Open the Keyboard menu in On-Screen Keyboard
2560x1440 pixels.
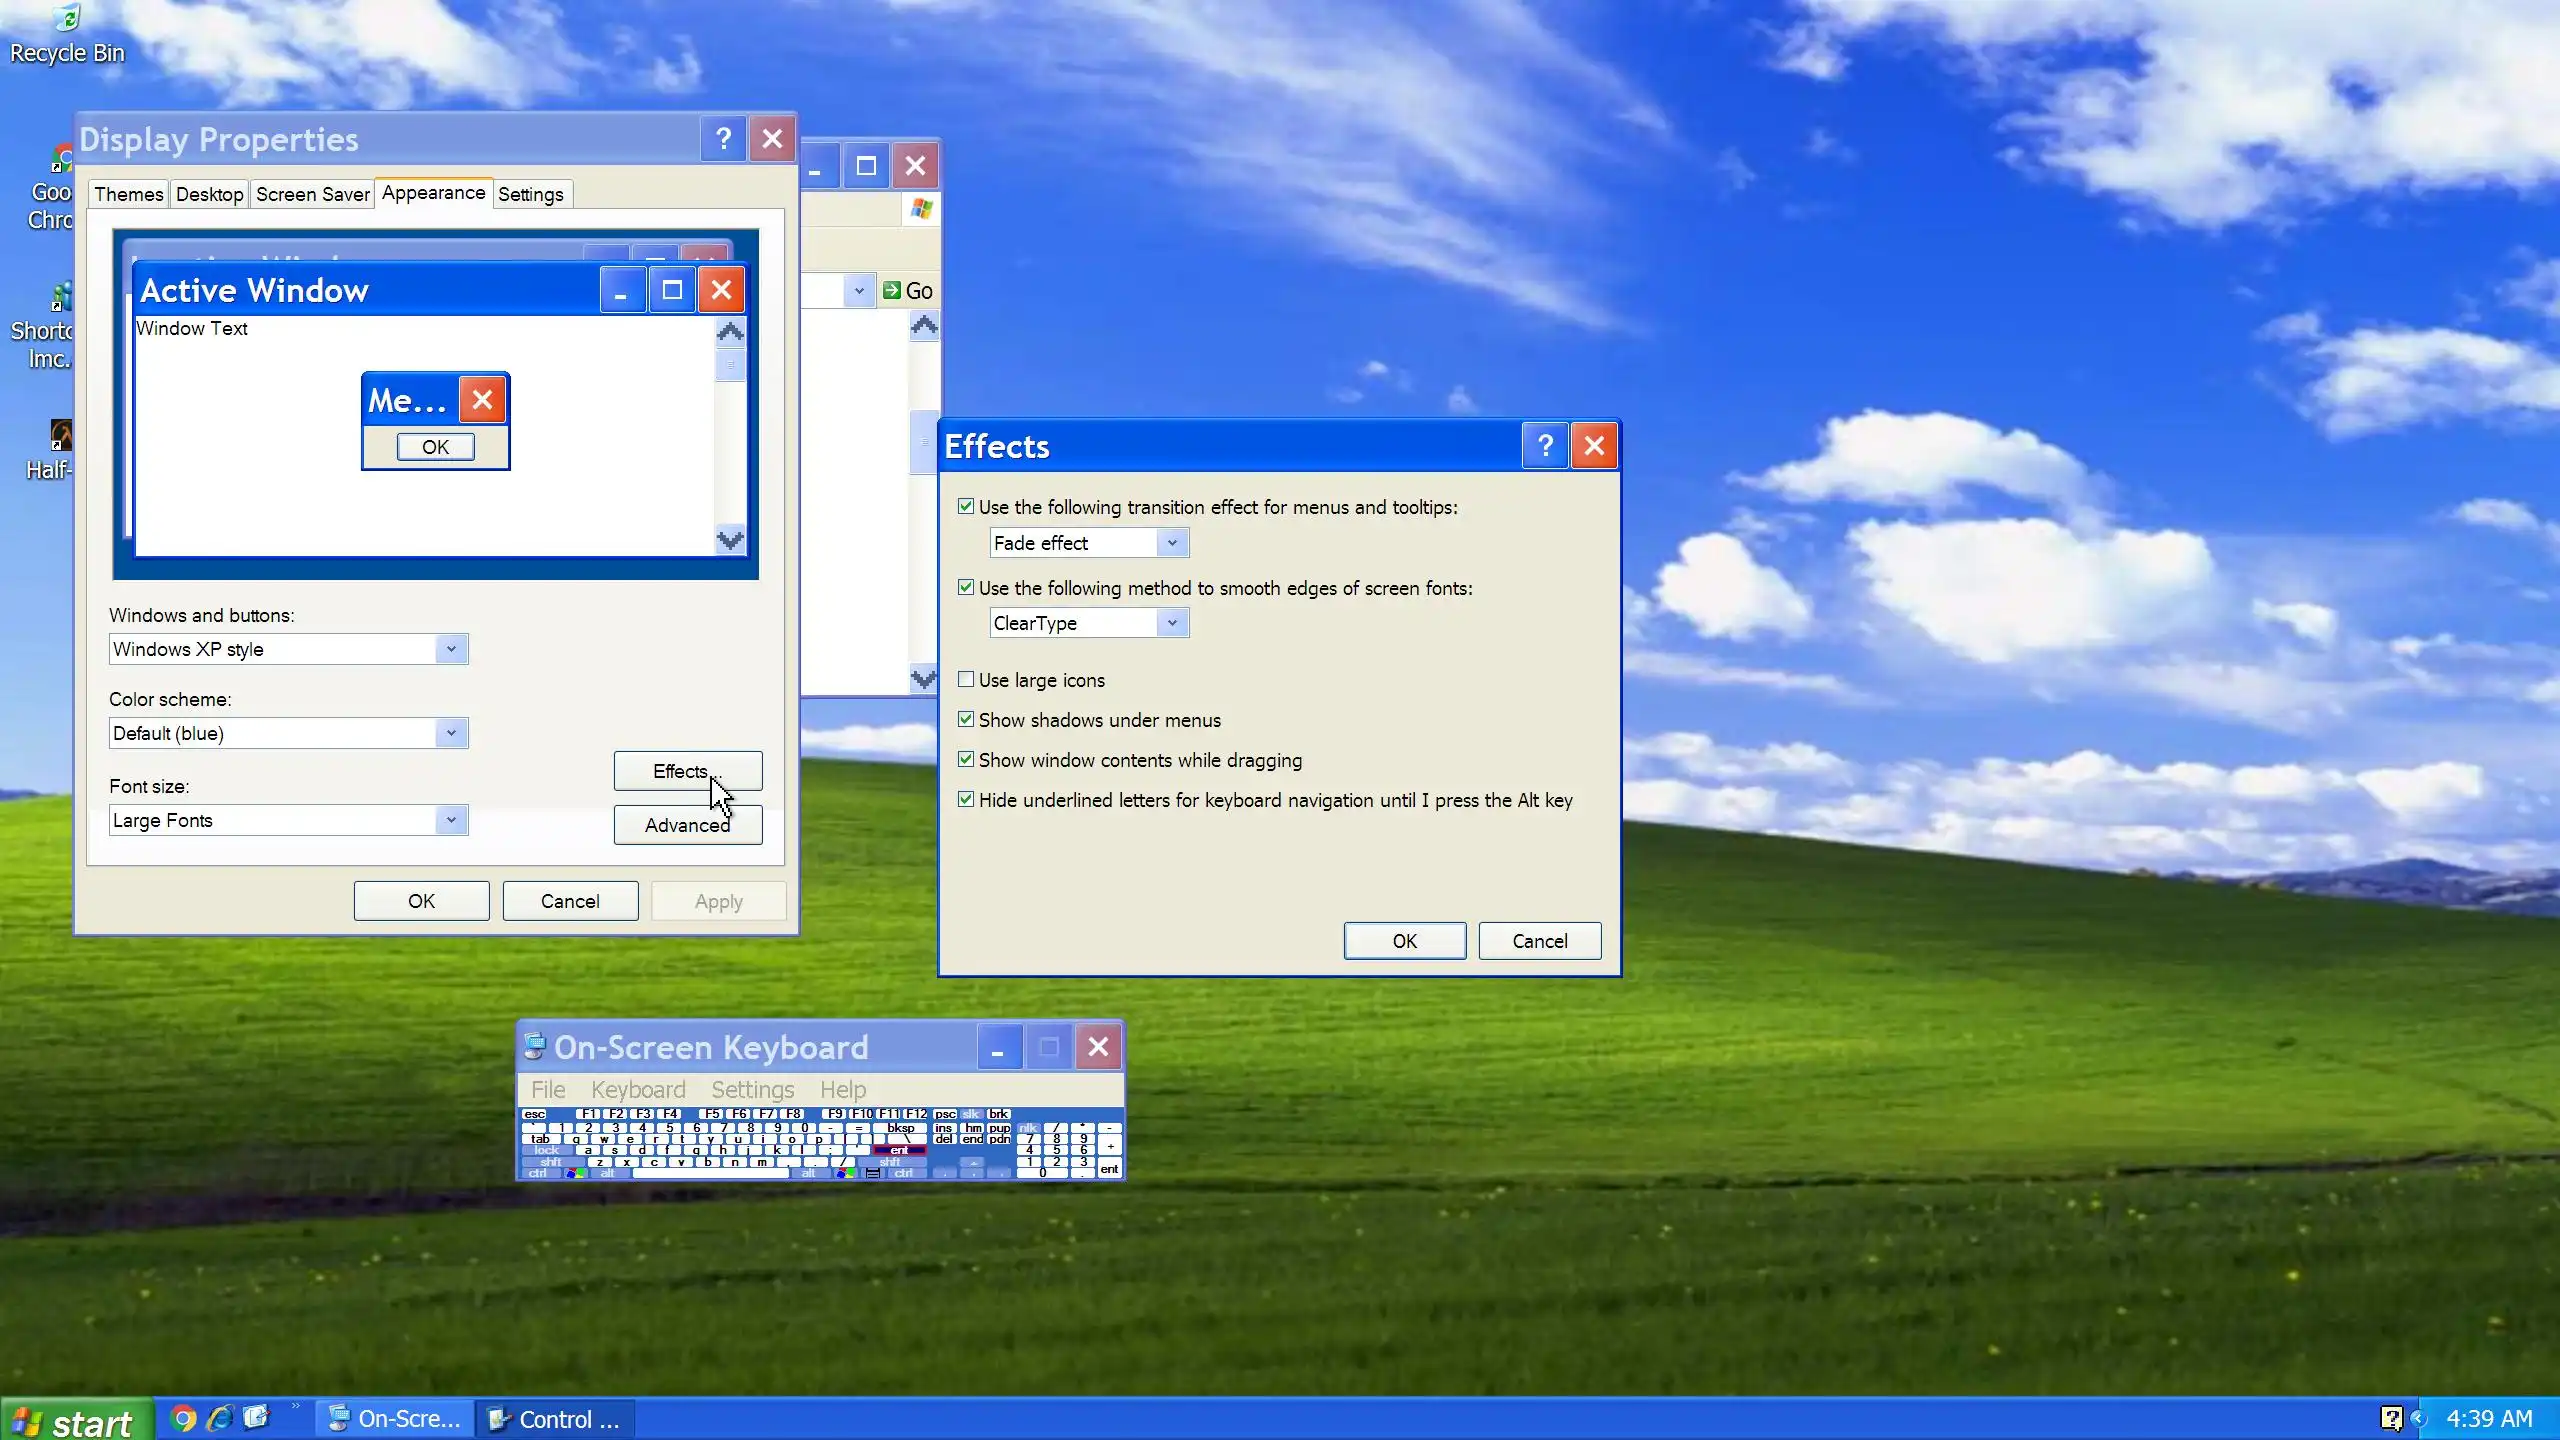pyautogui.click(x=638, y=1089)
